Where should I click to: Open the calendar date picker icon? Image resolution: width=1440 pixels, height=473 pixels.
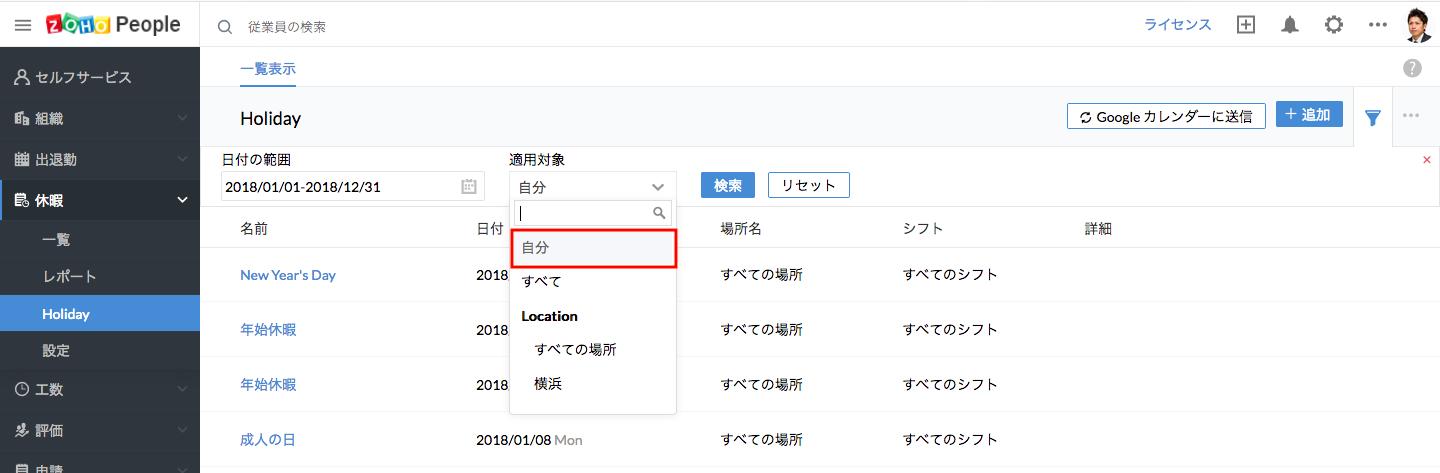[469, 187]
